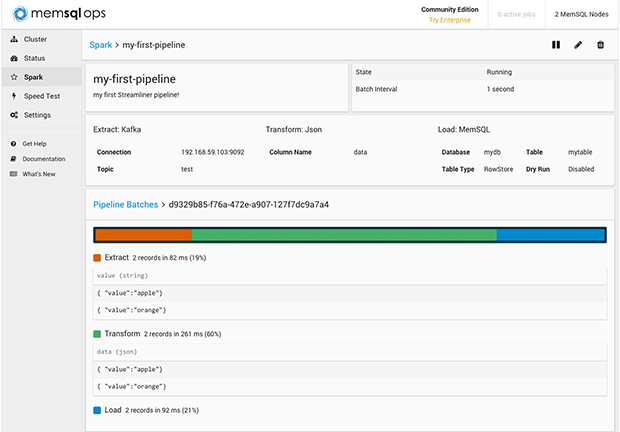Click the Table Type value RowStore
The width and height of the screenshot is (620, 432).
[x=498, y=169]
